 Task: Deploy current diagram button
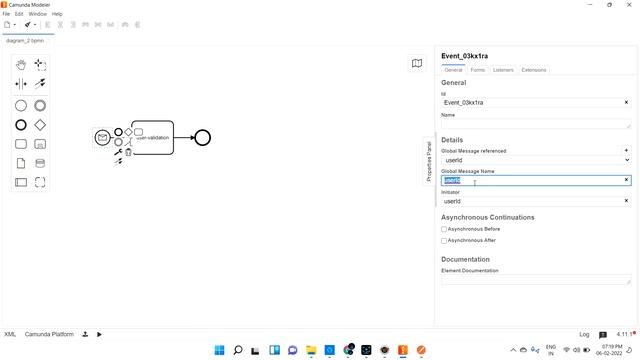85,334
